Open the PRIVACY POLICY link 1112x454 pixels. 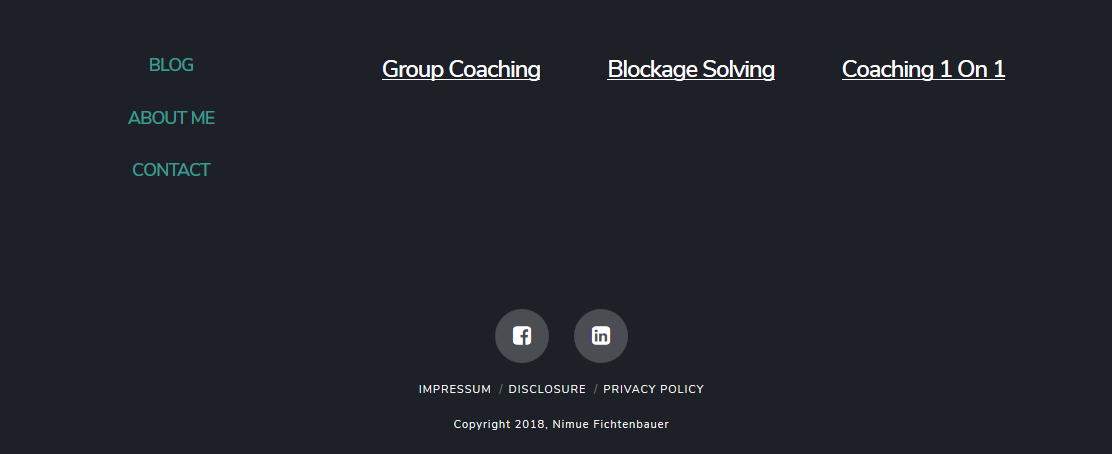pos(653,389)
